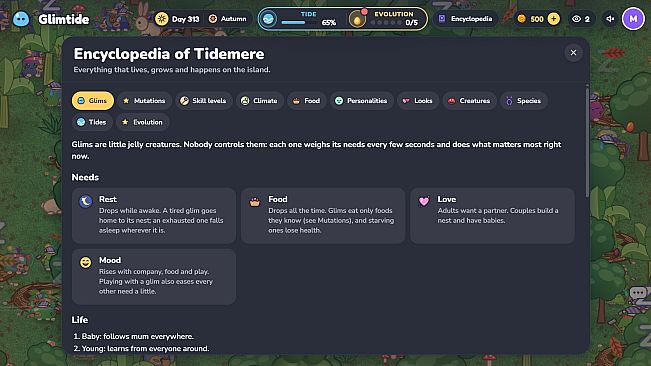This screenshot has width=651, height=366.
Task: Close the Encyclopedia of Tidemere dialog
Action: 573,53
